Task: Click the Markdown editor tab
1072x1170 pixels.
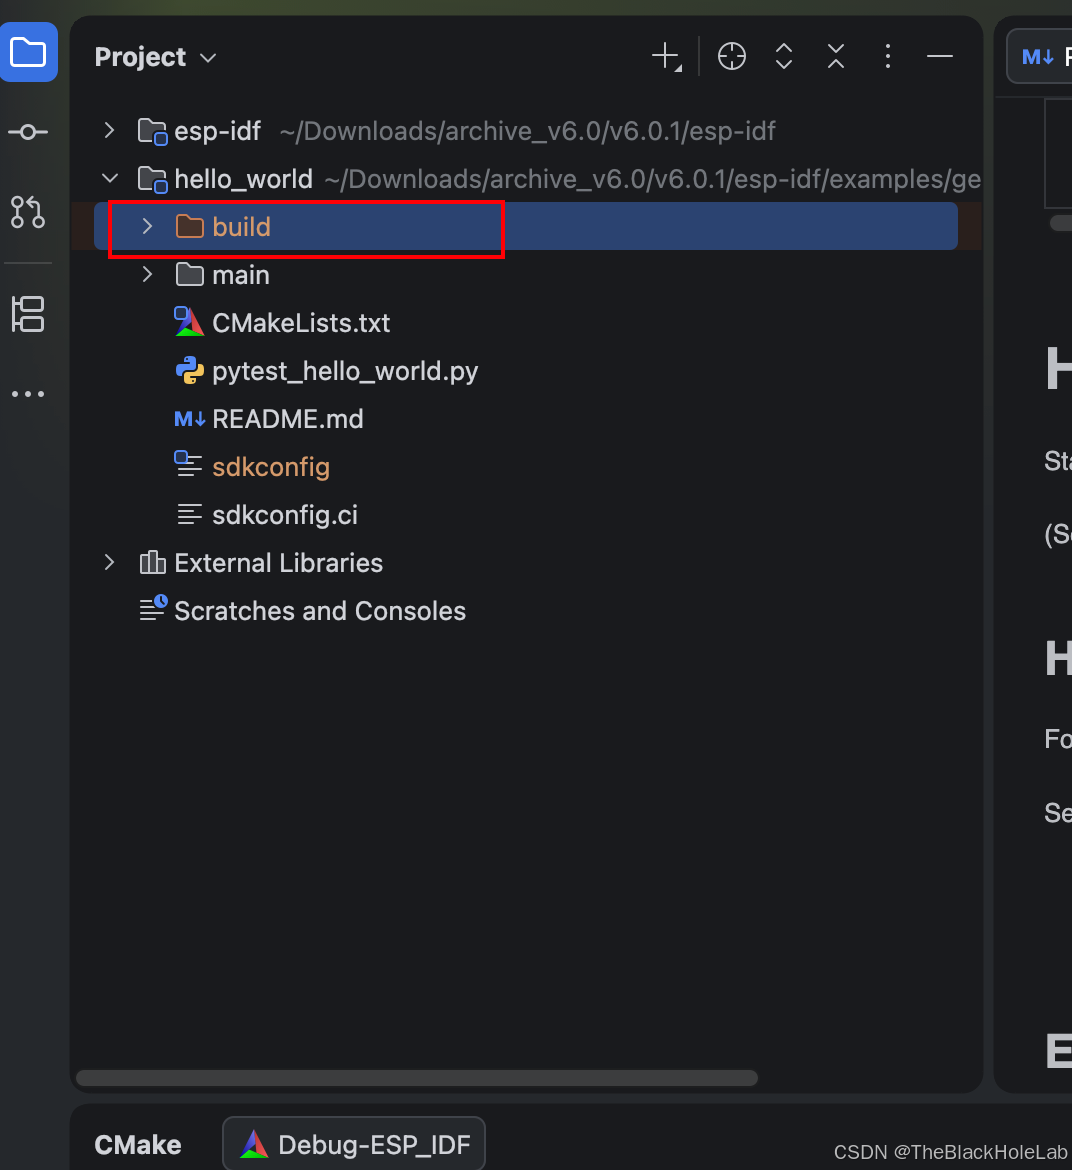Action: (1040, 57)
